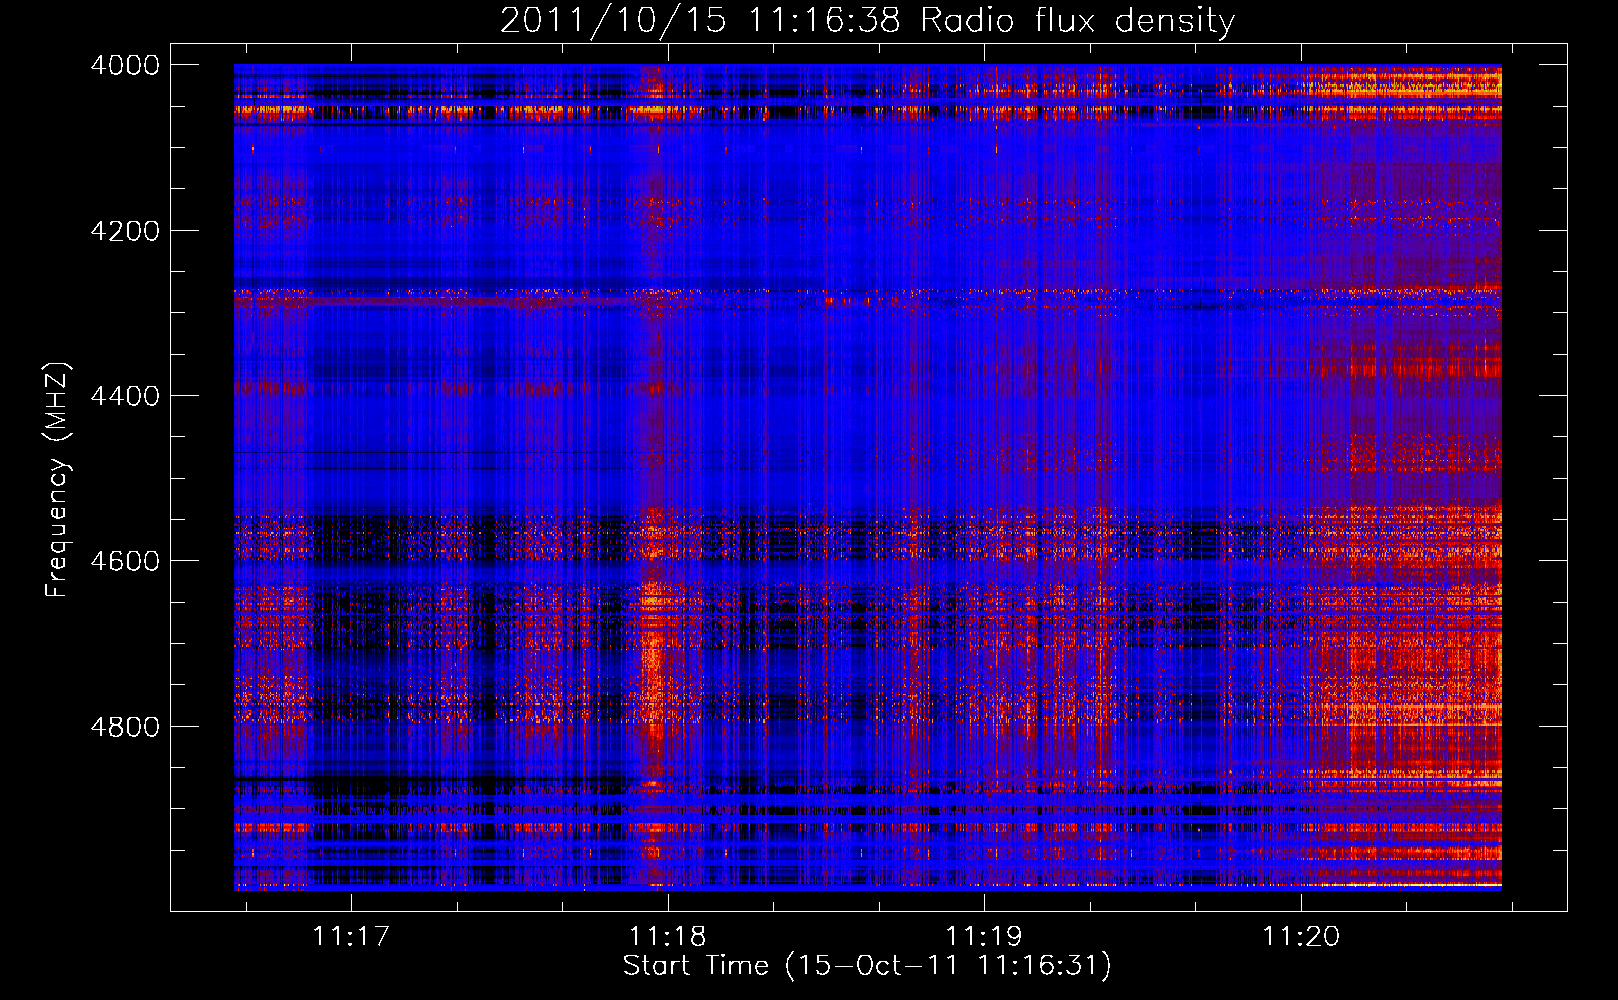This screenshot has width=1618, height=1000.
Task: Click the '11:17' time axis label
Action: 350,936
